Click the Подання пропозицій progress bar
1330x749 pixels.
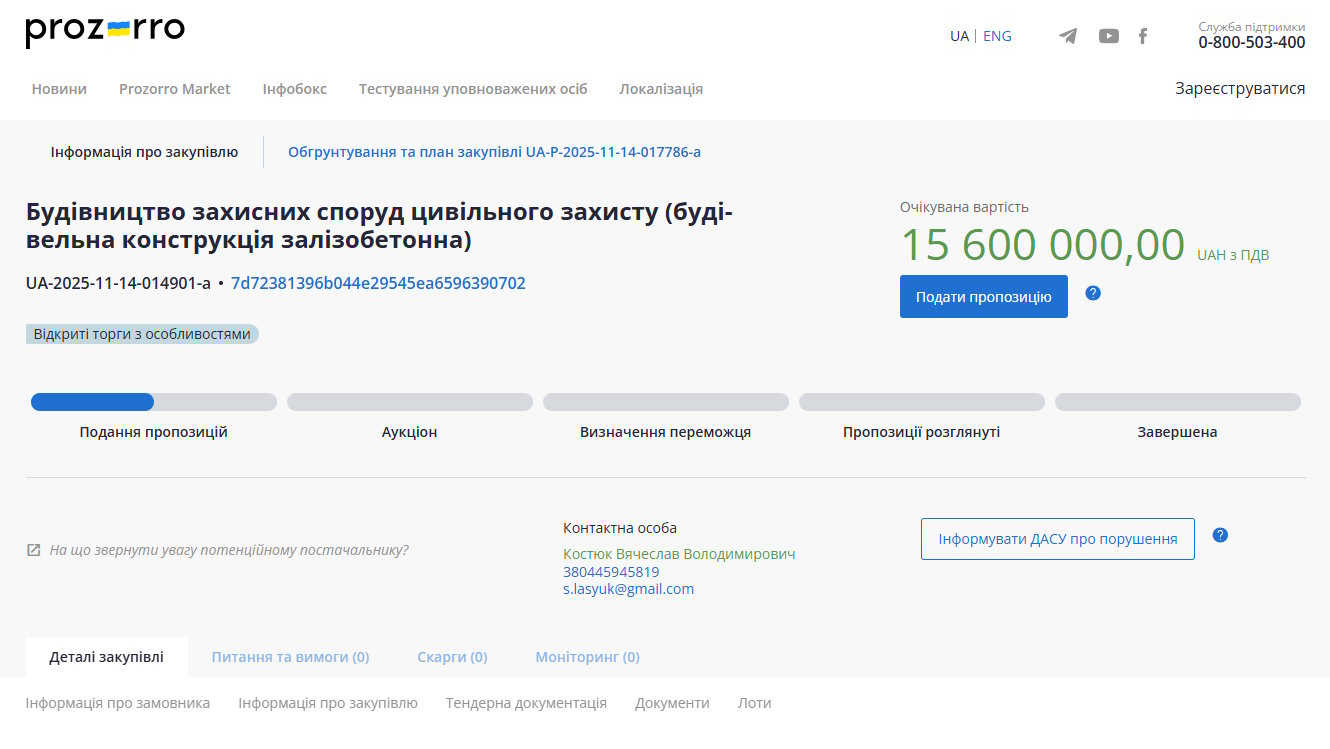(x=154, y=402)
